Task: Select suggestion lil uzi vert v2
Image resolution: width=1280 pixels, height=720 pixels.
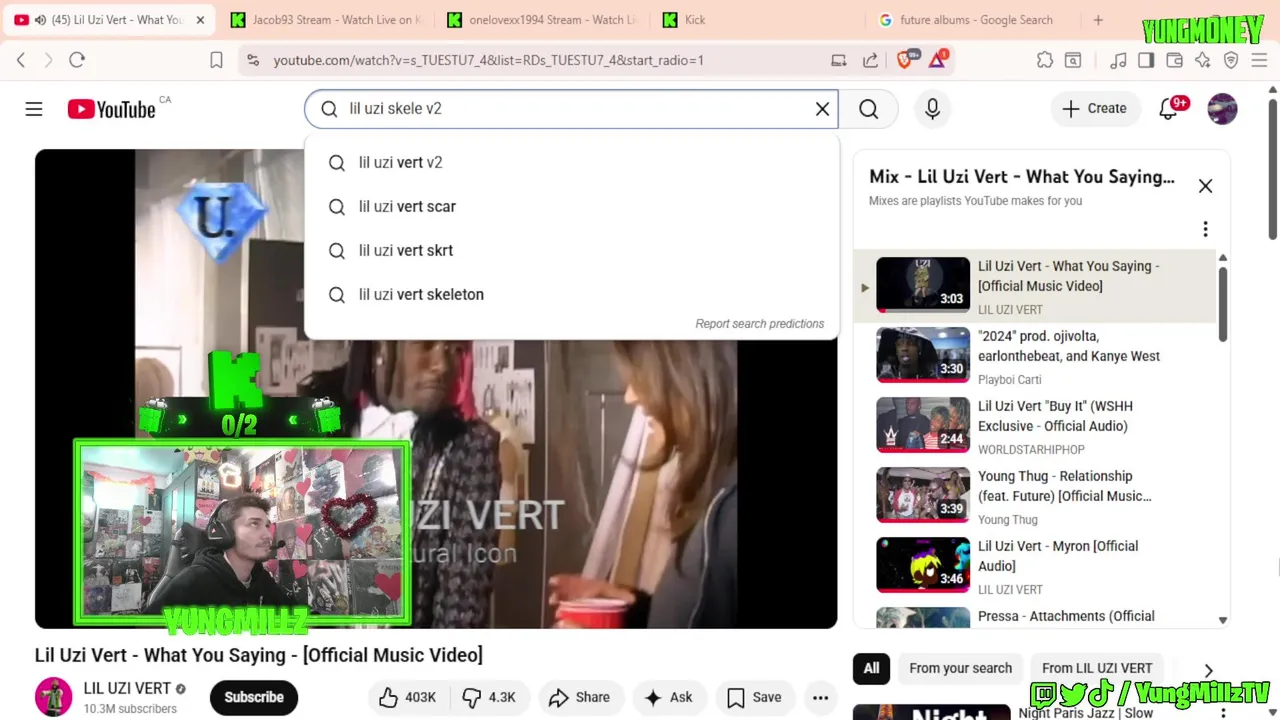Action: (571, 162)
